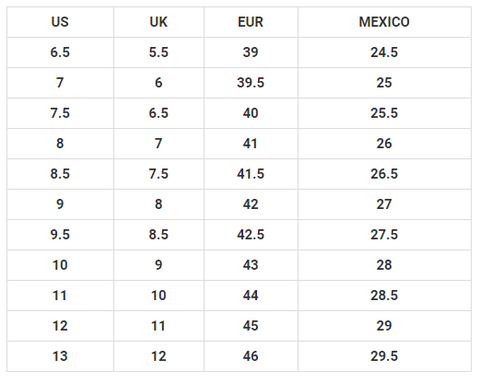Image resolution: width=480 pixels, height=383 pixels.
Task: Click US size 8.5 cell
Action: pyautogui.click(x=60, y=174)
